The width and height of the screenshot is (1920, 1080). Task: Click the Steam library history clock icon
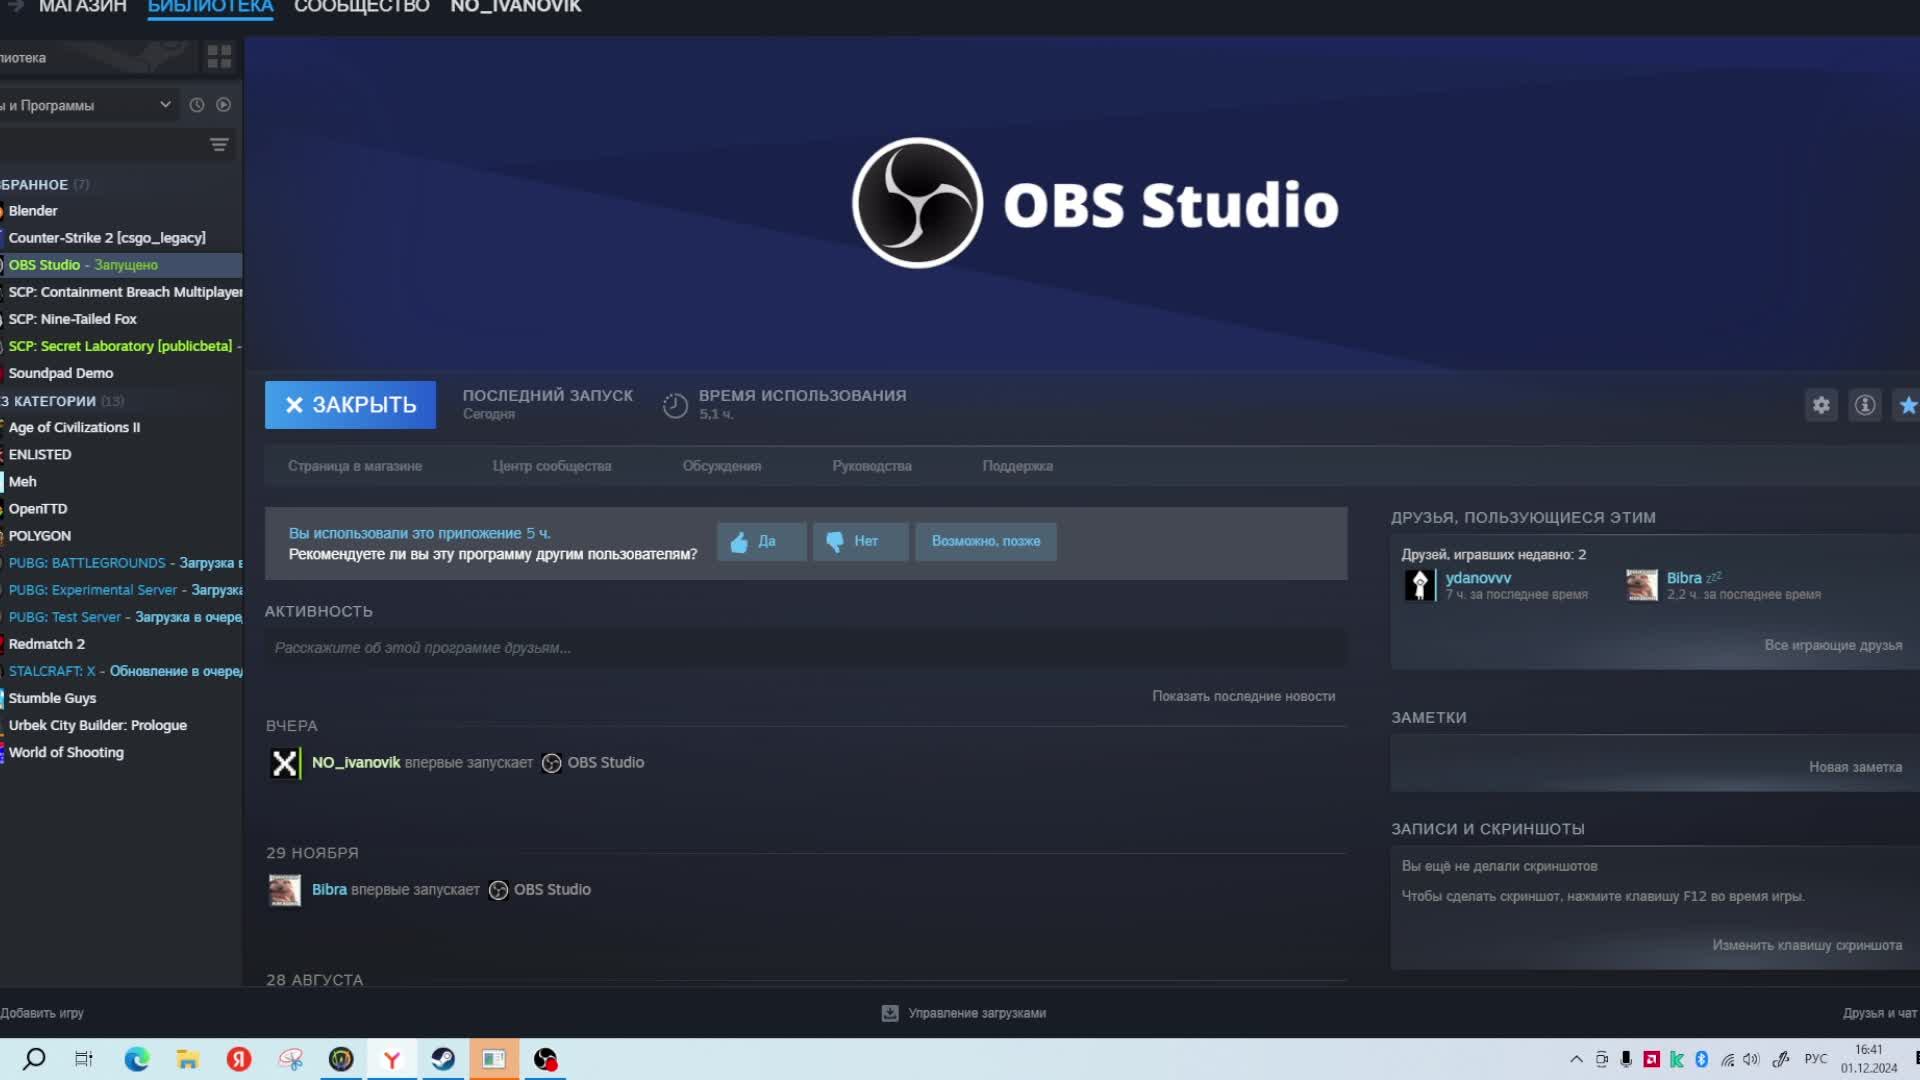tap(195, 104)
